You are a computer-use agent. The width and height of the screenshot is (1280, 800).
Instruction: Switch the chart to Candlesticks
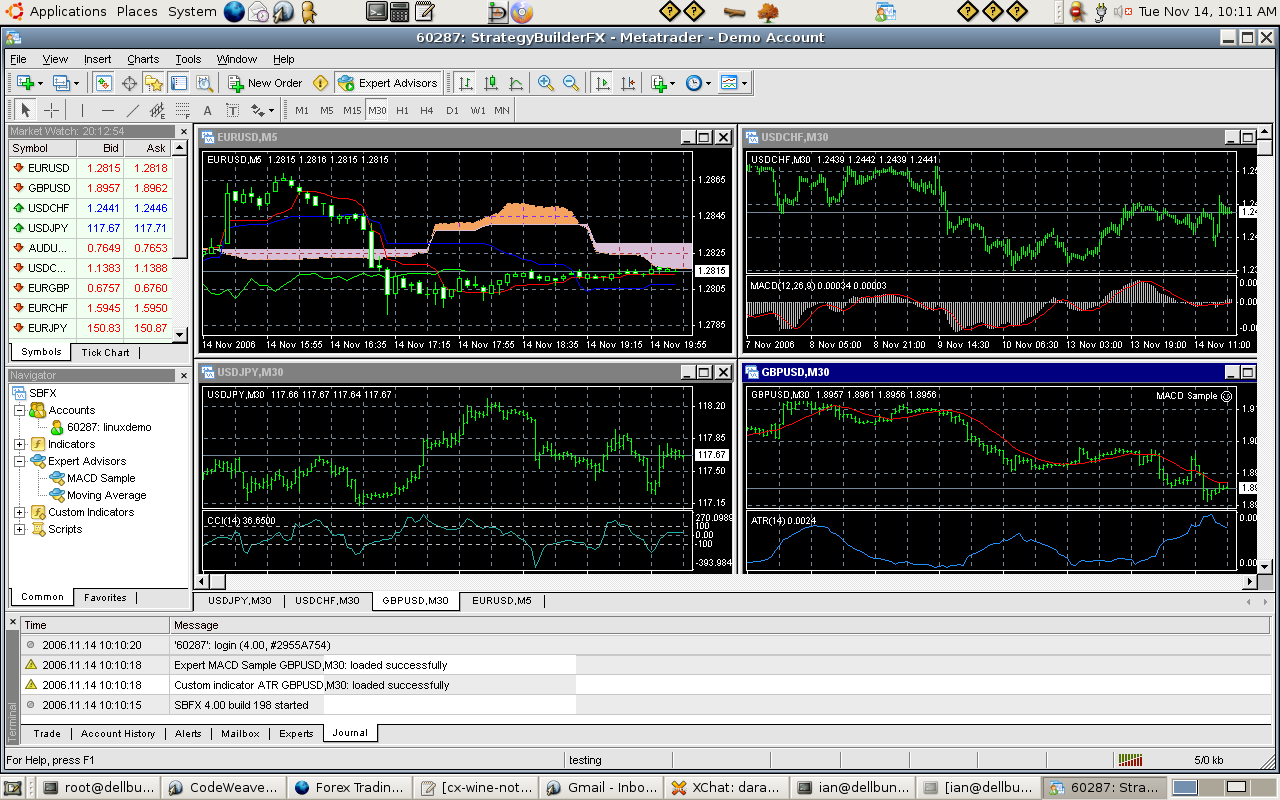point(492,83)
